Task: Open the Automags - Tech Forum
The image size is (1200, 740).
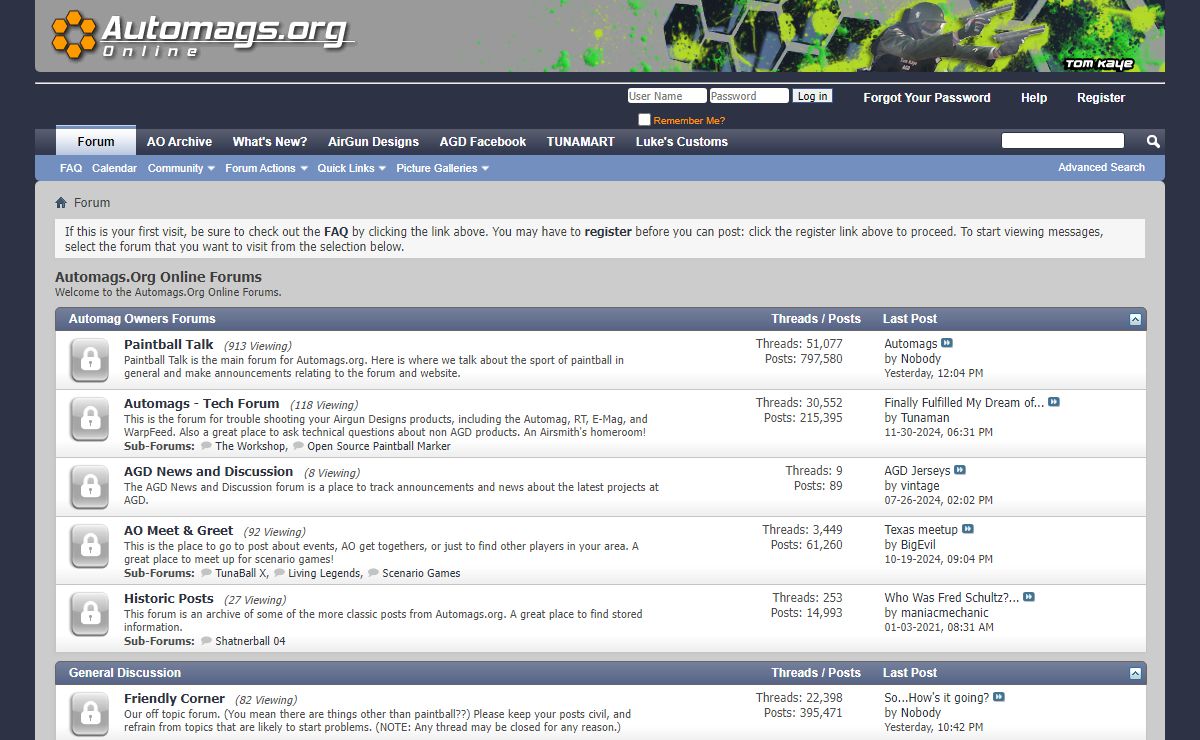Action: point(202,403)
